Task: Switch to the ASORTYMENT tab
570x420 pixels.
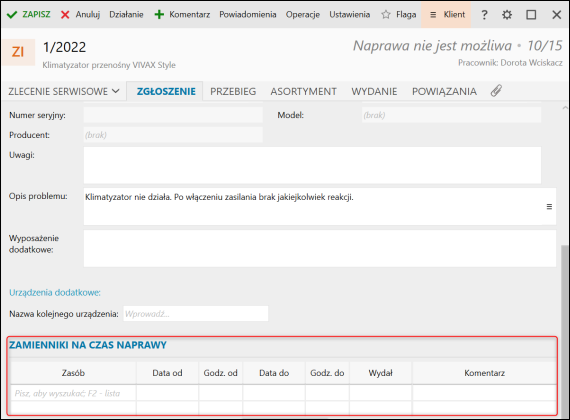Action: (304, 91)
